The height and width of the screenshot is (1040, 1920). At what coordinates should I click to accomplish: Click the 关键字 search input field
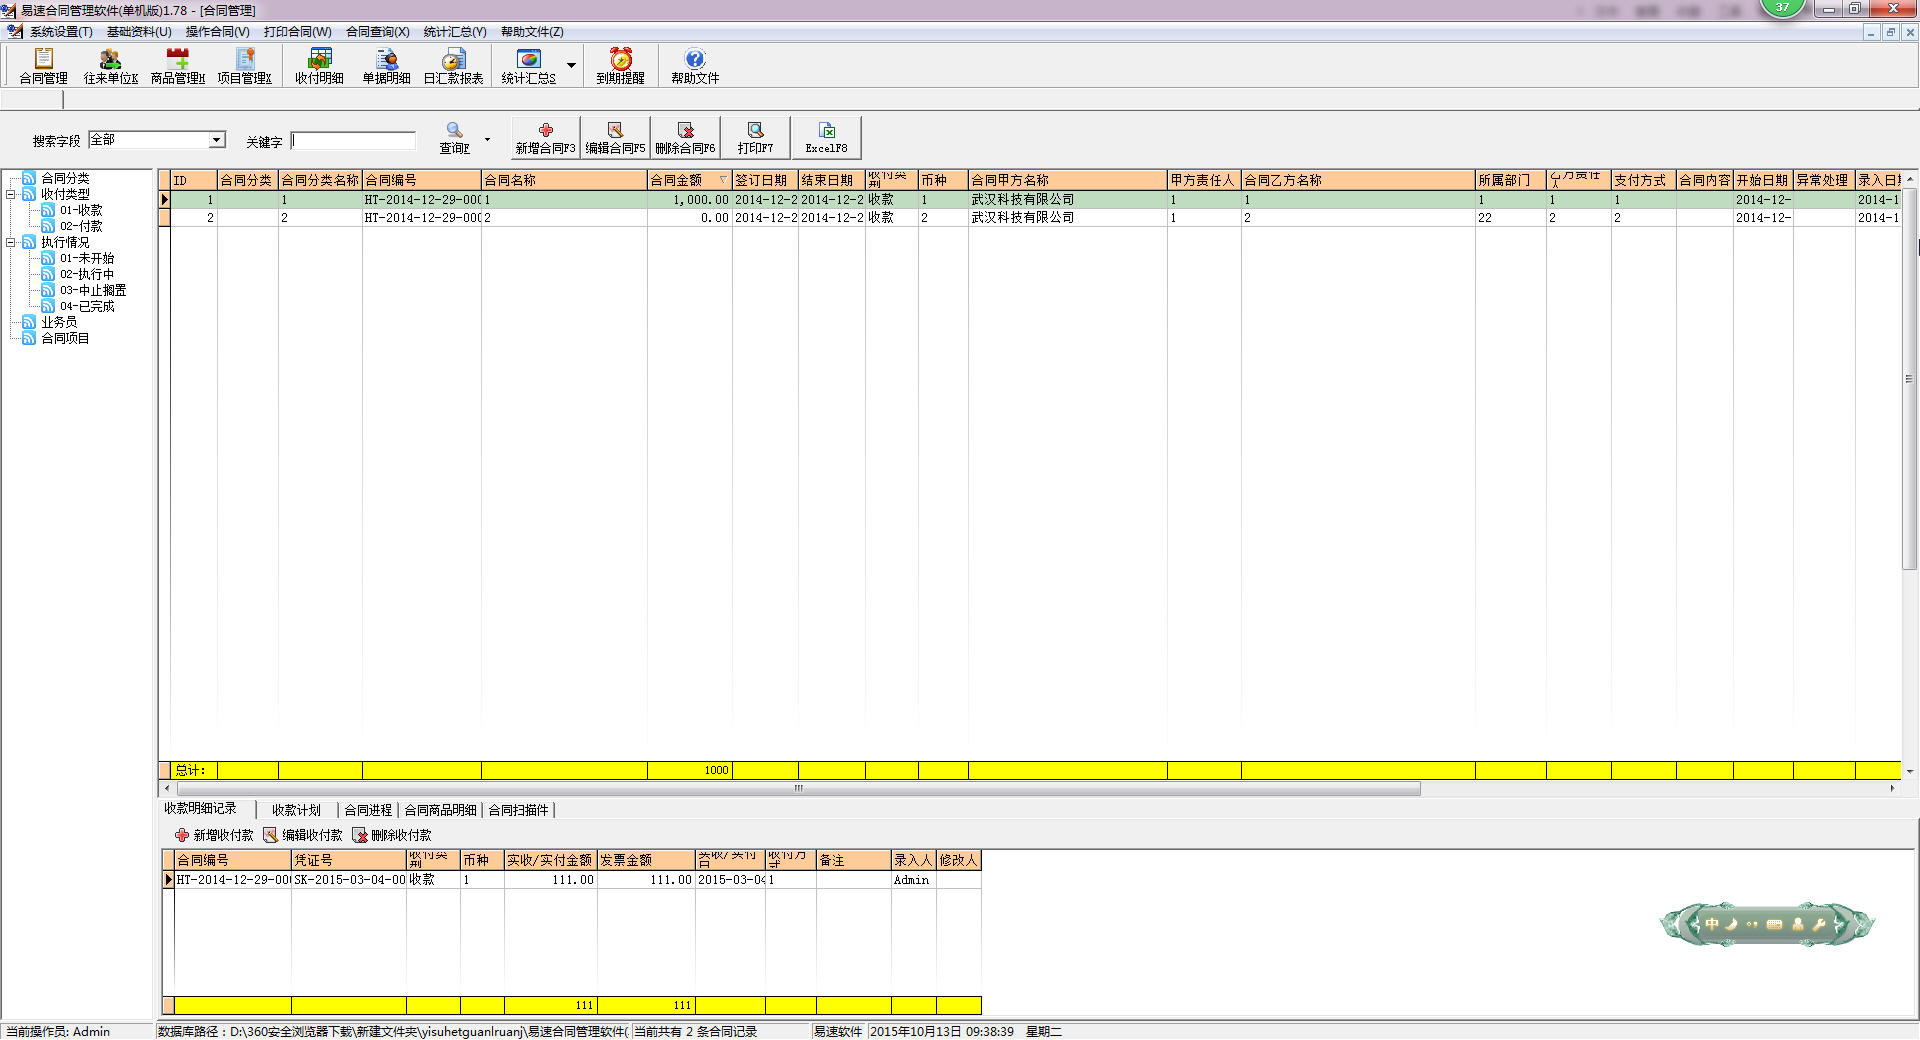tap(353, 141)
